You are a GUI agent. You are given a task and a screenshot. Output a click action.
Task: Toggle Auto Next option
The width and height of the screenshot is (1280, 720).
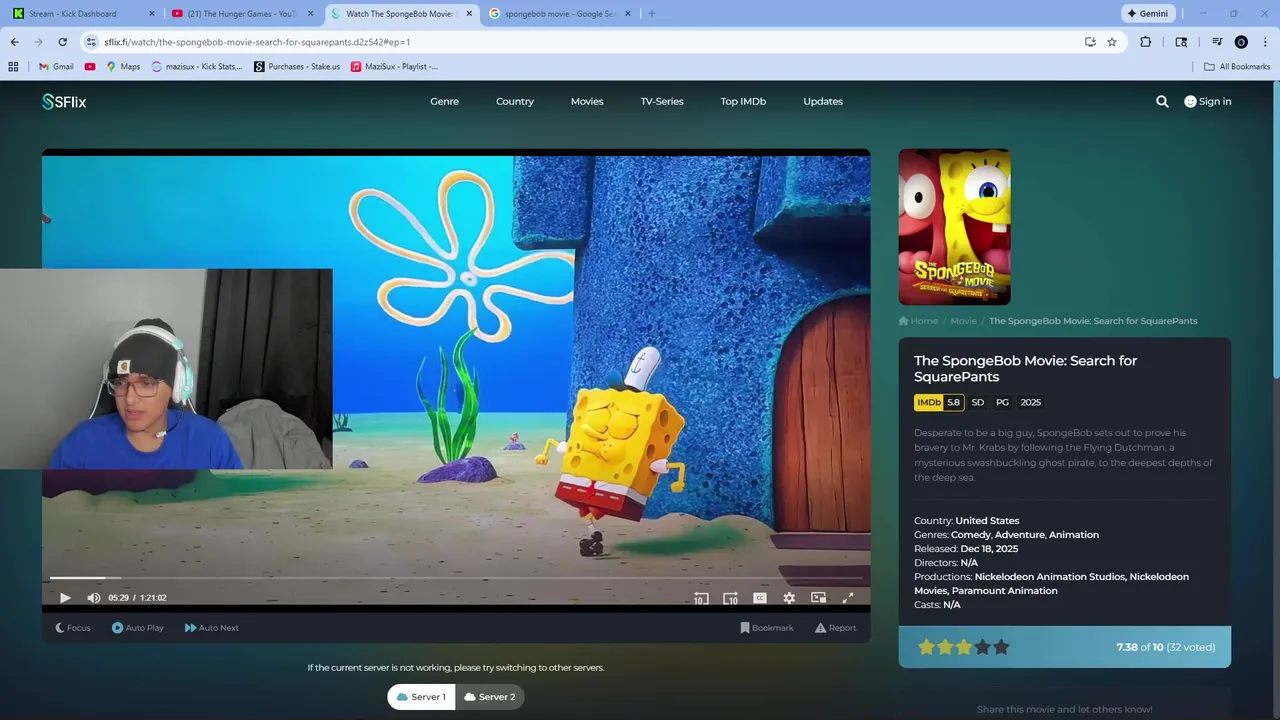tap(212, 628)
